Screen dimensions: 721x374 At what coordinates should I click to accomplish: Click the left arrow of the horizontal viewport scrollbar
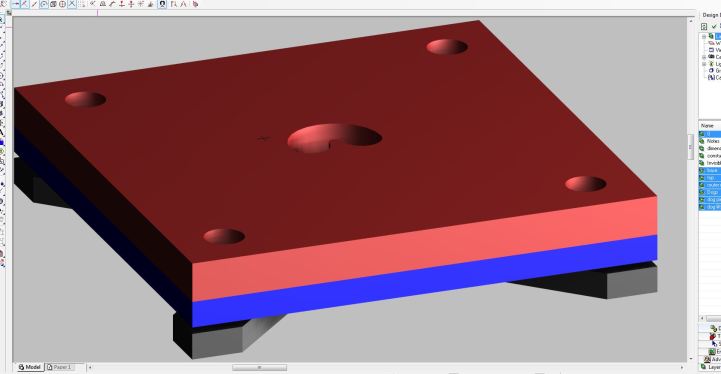coord(90,368)
